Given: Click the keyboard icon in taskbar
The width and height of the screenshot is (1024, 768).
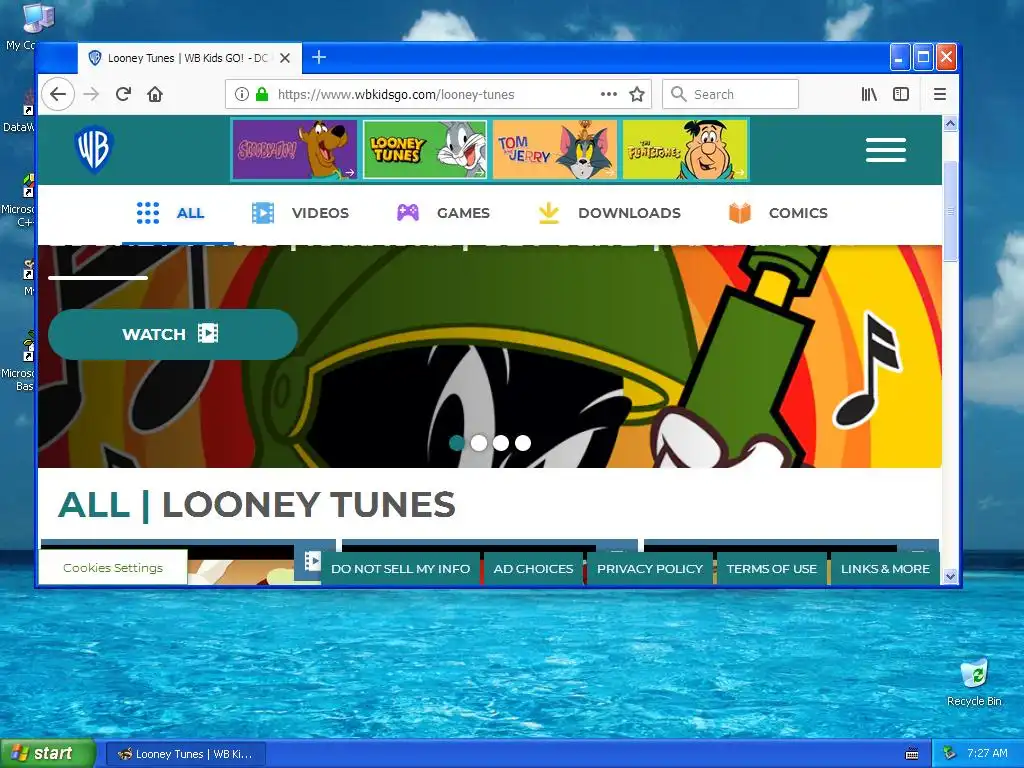Looking at the screenshot, I should click(x=912, y=754).
